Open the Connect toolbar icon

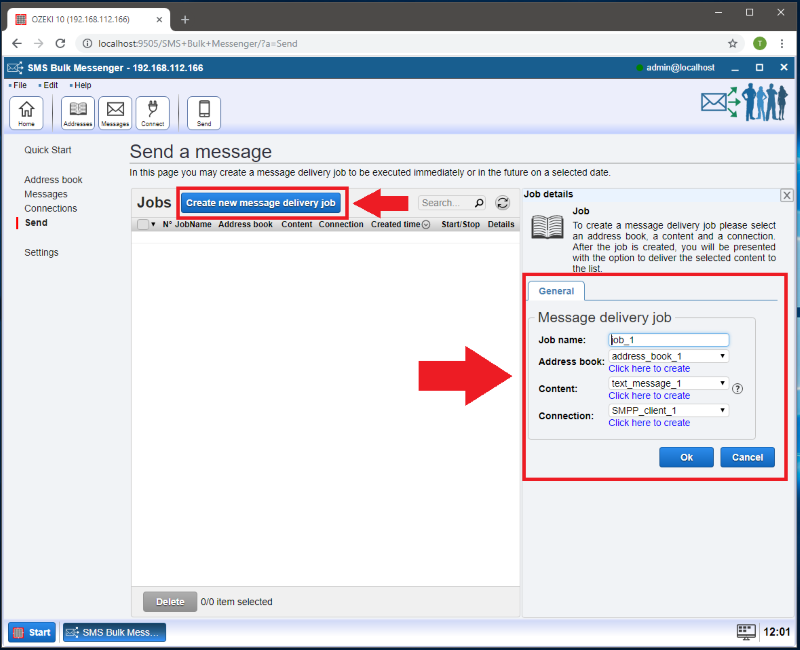point(152,112)
